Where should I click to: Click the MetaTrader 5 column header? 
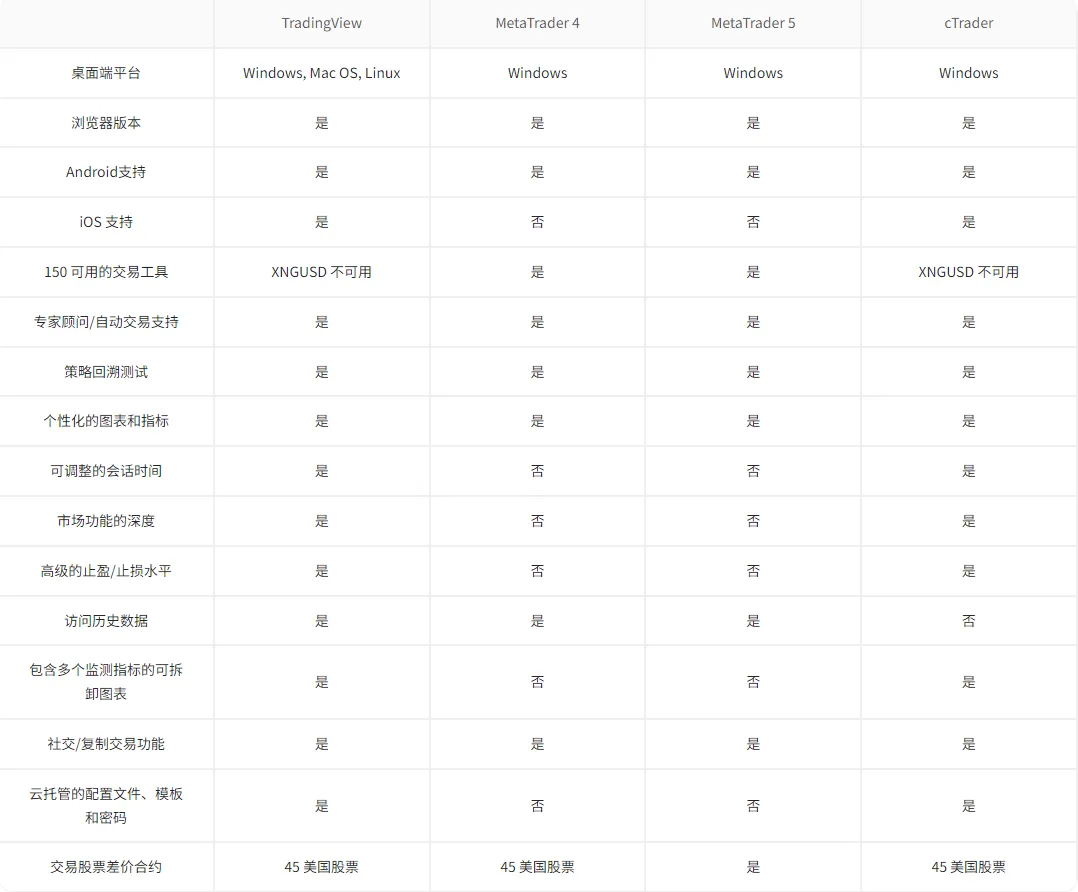pyautogui.click(x=753, y=23)
